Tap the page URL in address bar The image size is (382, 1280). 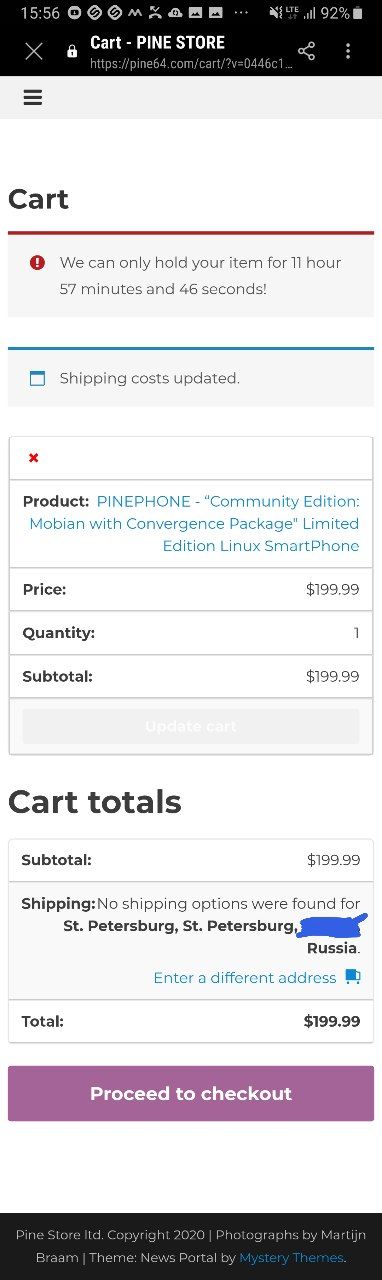click(191, 63)
